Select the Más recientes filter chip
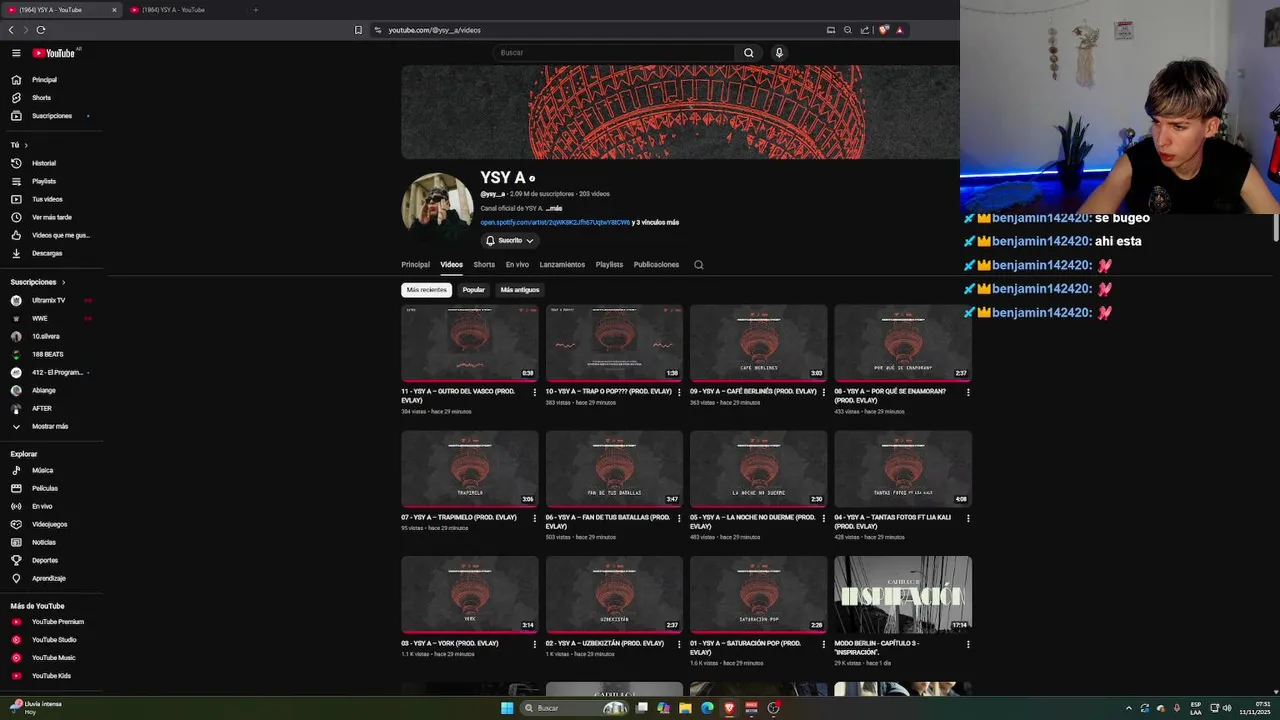The width and height of the screenshot is (1280, 720). coord(427,290)
